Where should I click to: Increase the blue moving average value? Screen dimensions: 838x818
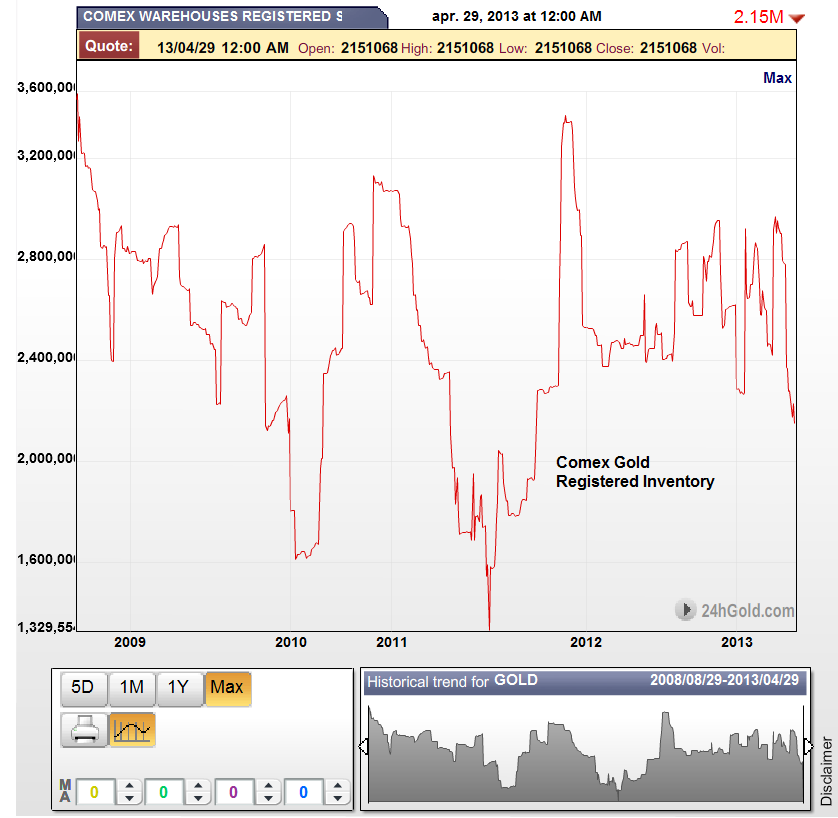pyautogui.click(x=337, y=786)
